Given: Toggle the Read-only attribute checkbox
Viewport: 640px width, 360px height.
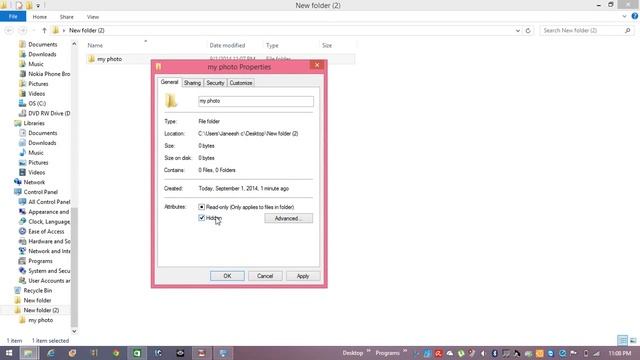Looking at the screenshot, I should coord(201,207).
